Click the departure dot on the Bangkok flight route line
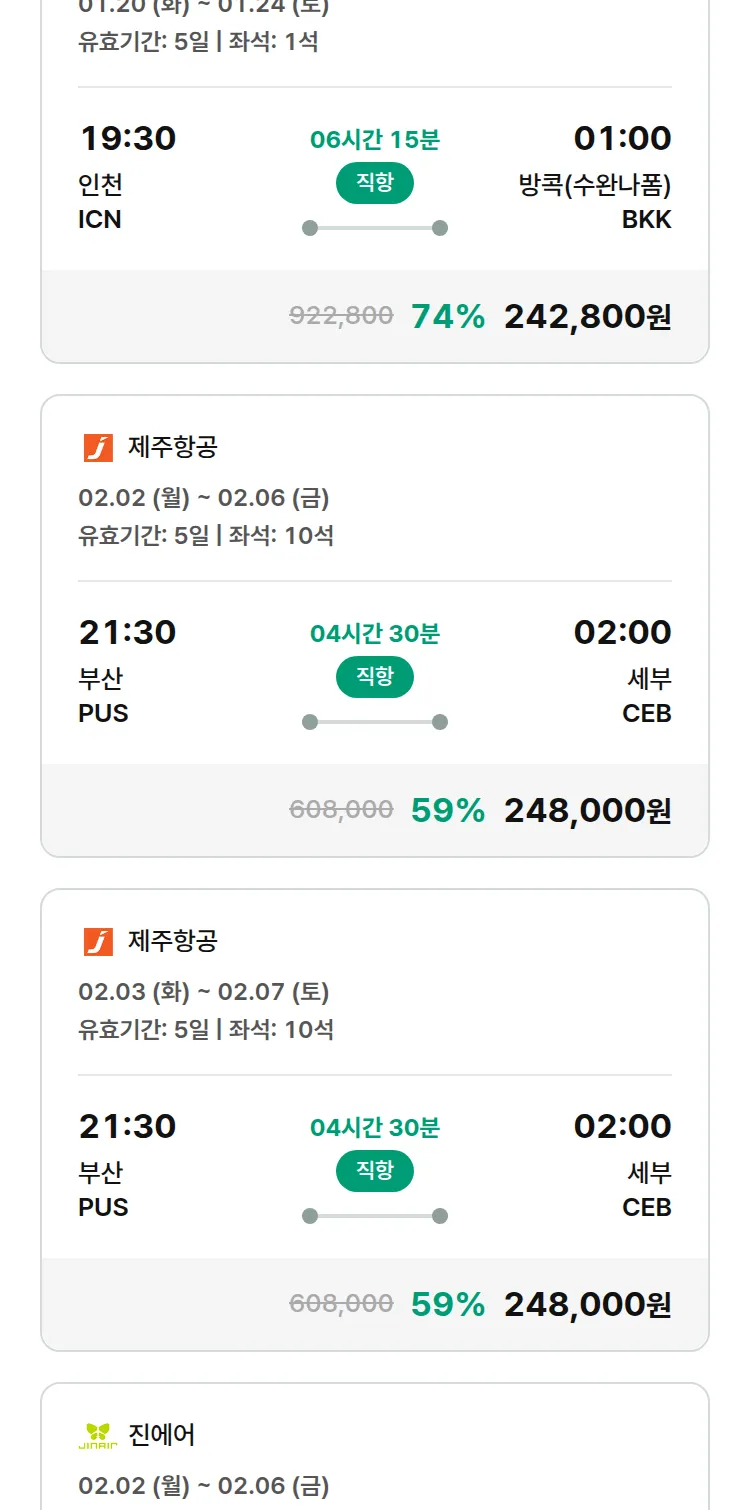Screen dimensions: 750x1510 (x=310, y=226)
